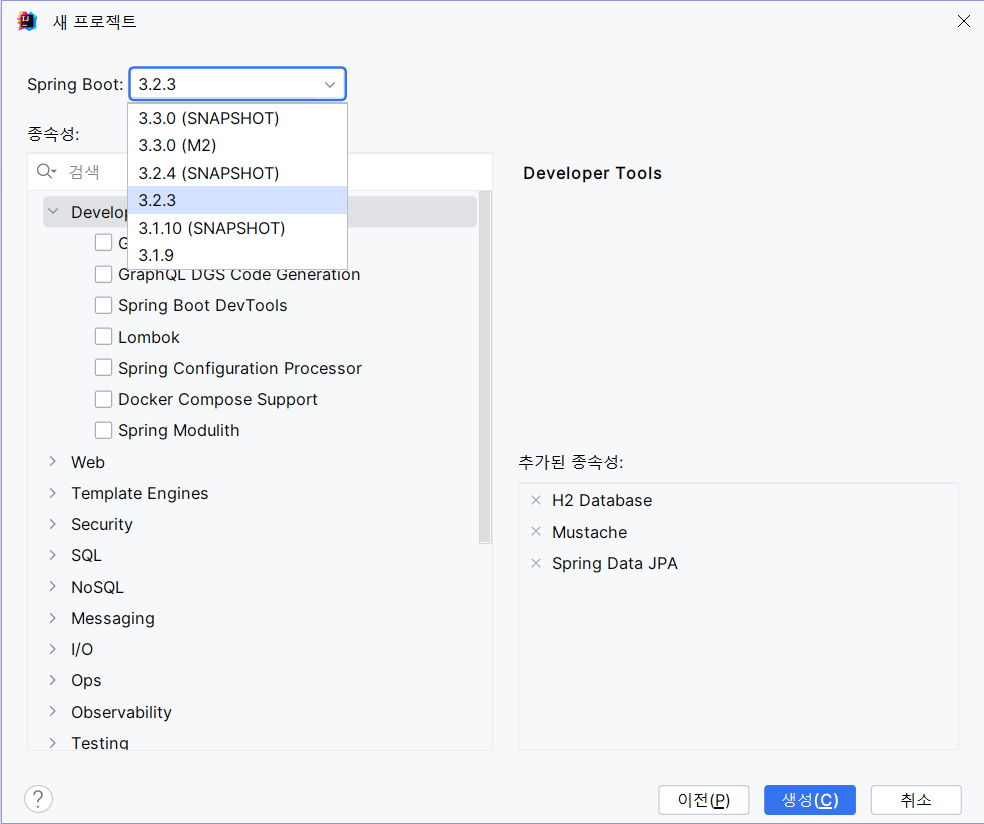
Task: Close the new project dialog
Action: point(964,21)
